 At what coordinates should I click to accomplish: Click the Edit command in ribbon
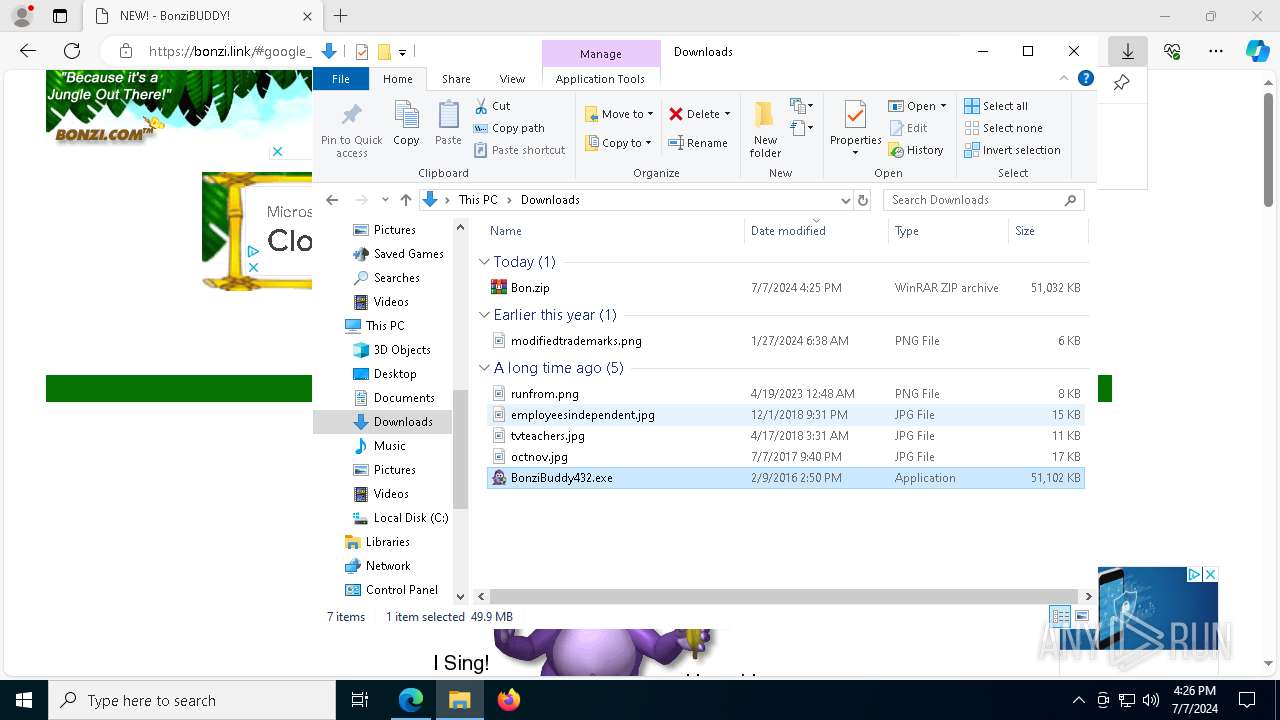click(908, 128)
